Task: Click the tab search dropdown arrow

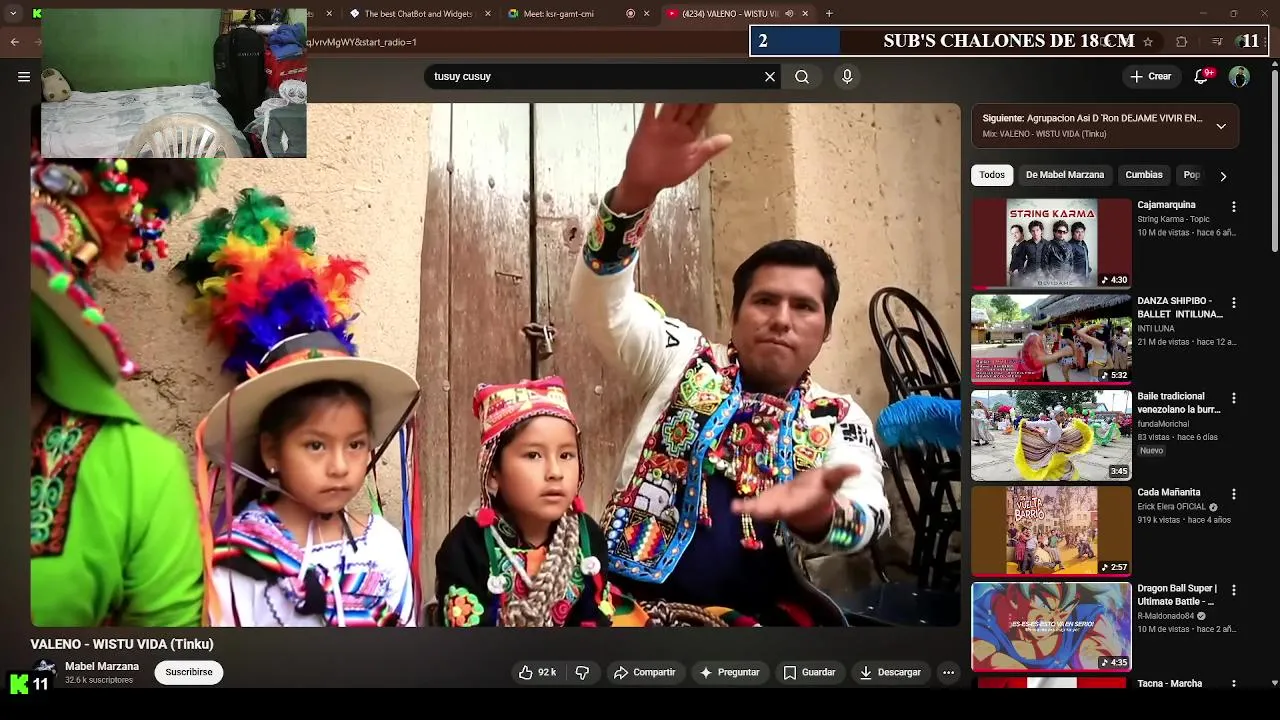Action: (x=13, y=14)
